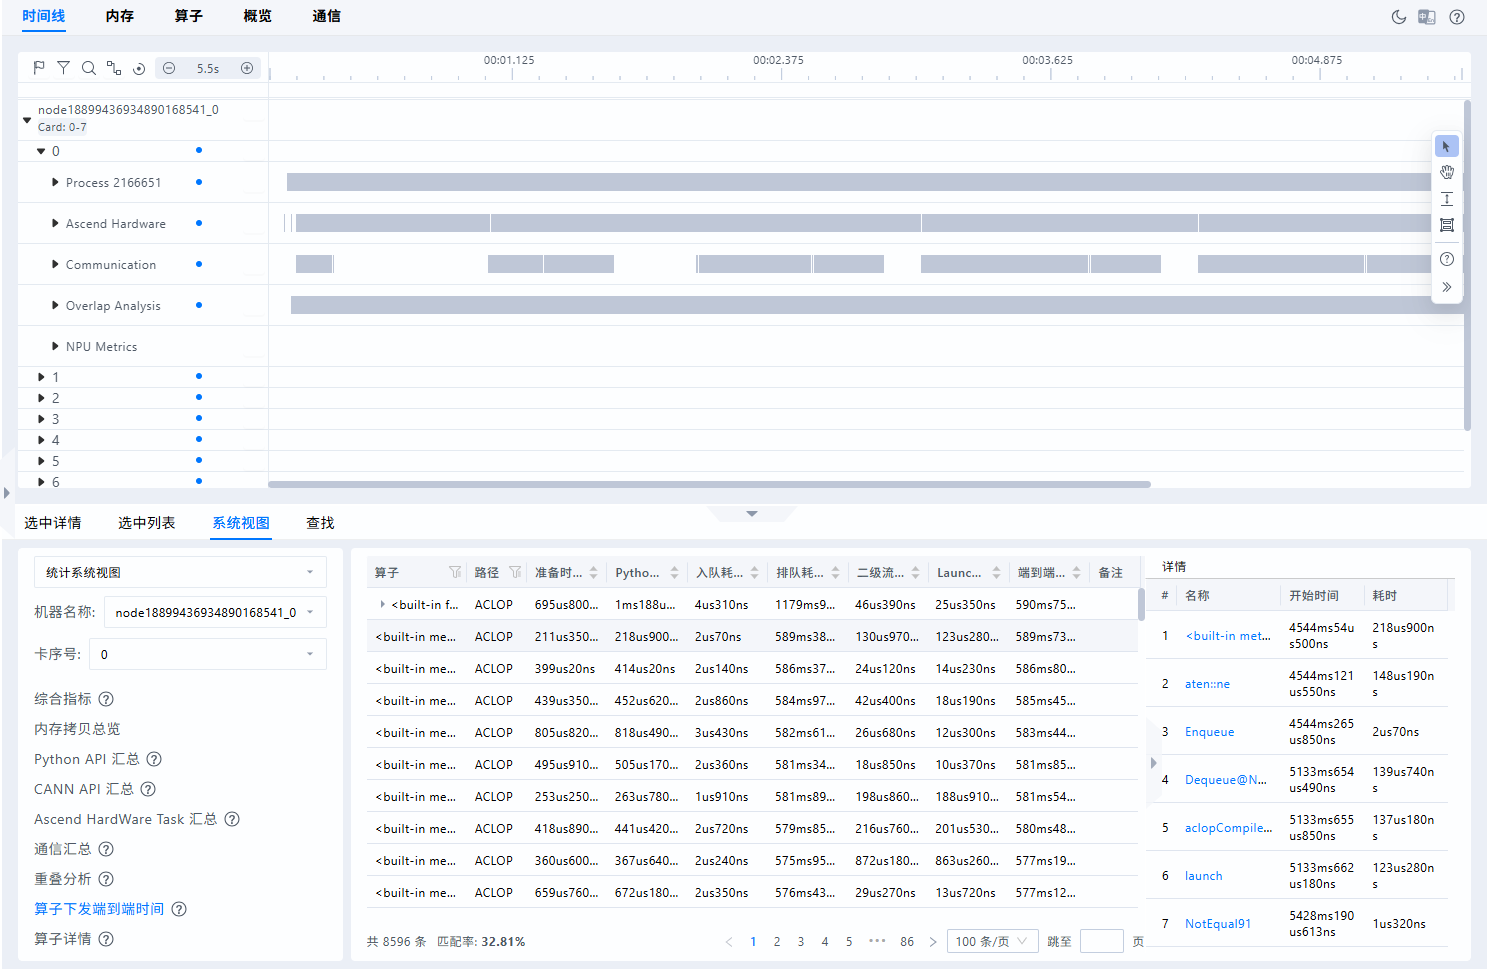Toggle blue dot for Process 2166651 row
The height and width of the screenshot is (970, 1487).
click(199, 182)
